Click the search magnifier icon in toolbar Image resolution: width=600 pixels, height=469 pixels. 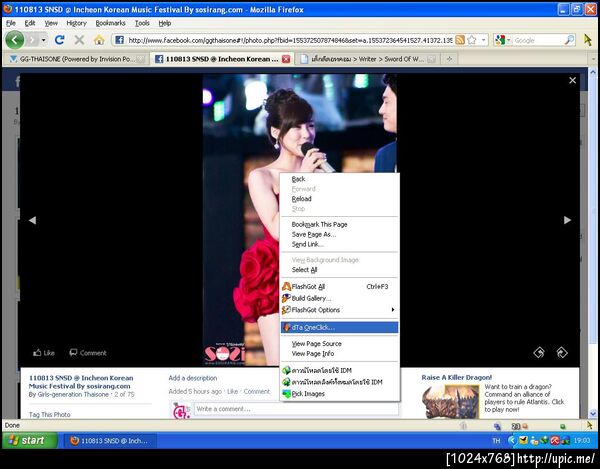point(568,40)
